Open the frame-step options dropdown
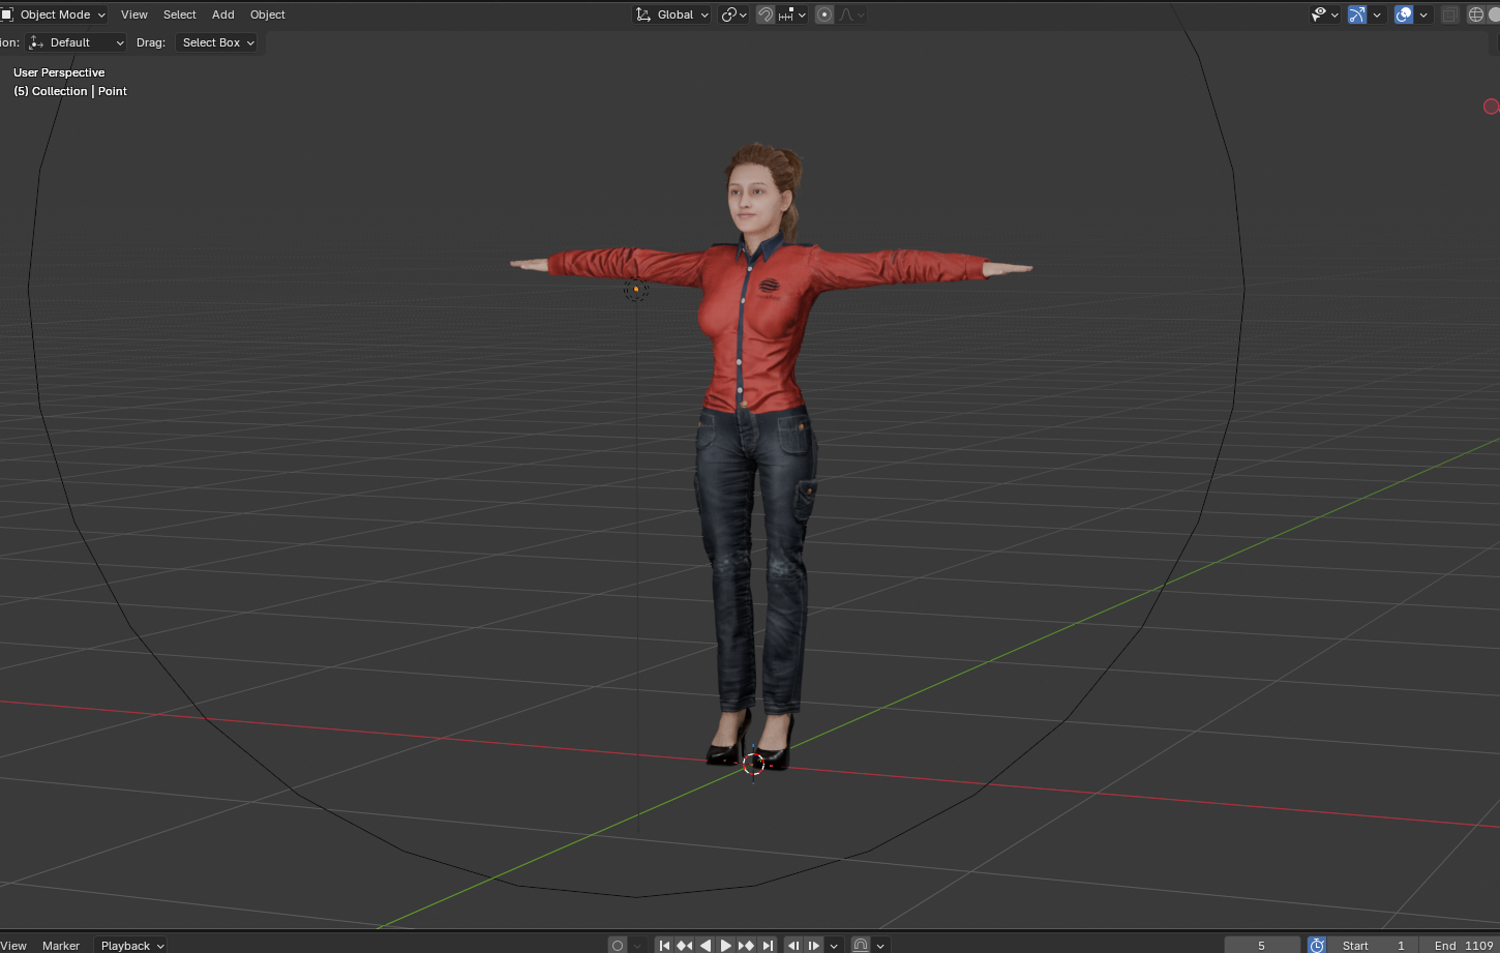Image resolution: width=1500 pixels, height=953 pixels. (834, 945)
